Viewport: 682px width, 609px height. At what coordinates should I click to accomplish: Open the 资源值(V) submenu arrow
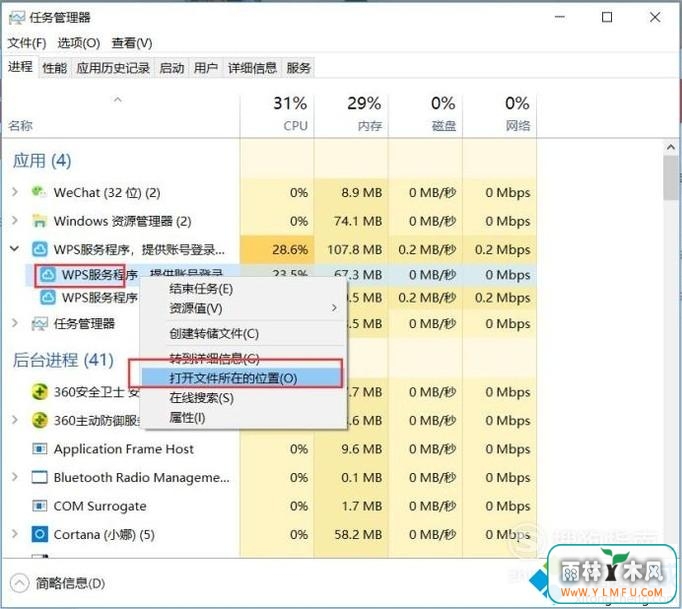334,308
